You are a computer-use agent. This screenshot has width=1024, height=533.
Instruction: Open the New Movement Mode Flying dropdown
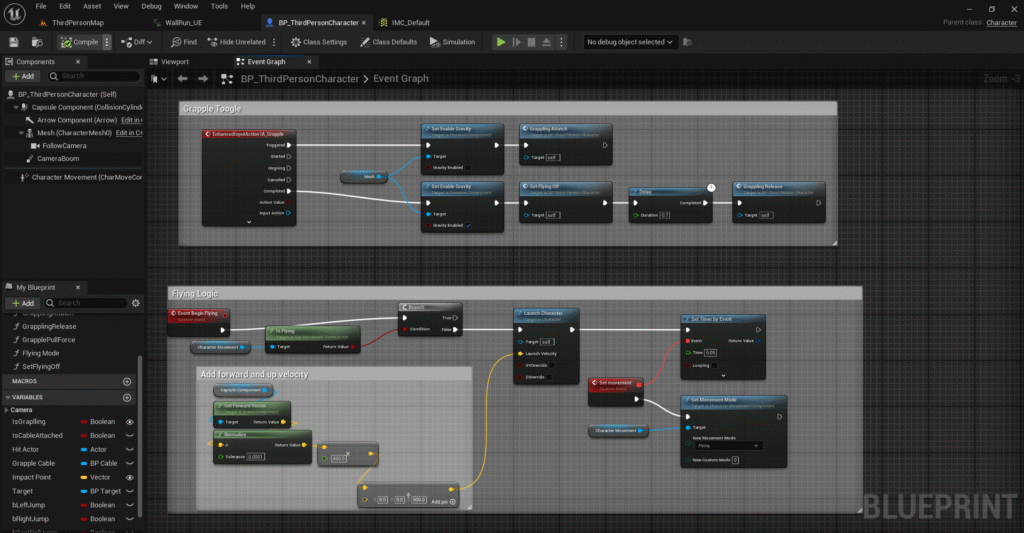pyautogui.click(x=728, y=445)
